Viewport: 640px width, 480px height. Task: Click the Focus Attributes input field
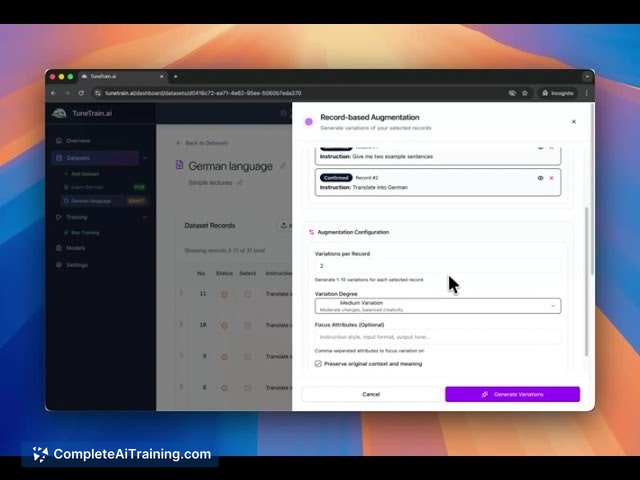pos(438,337)
